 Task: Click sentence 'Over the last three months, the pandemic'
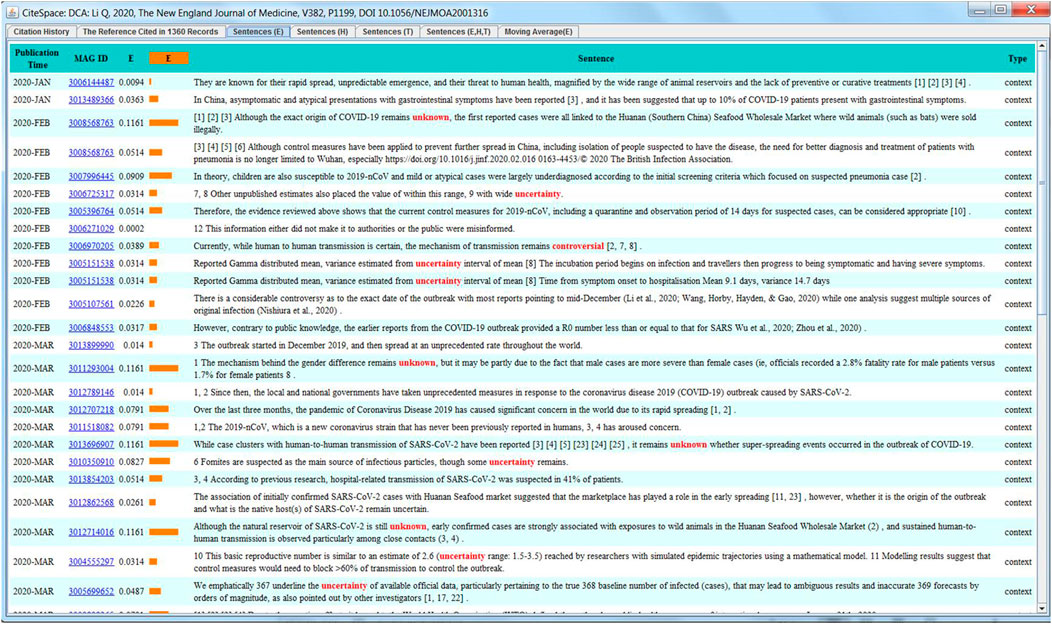click(464, 410)
